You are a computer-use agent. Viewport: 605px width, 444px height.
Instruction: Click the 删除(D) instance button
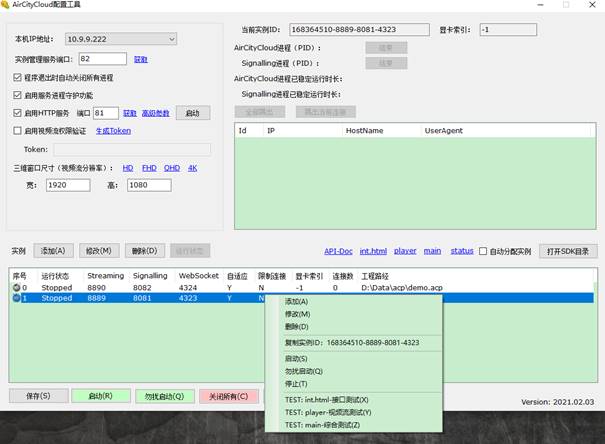tap(145, 251)
